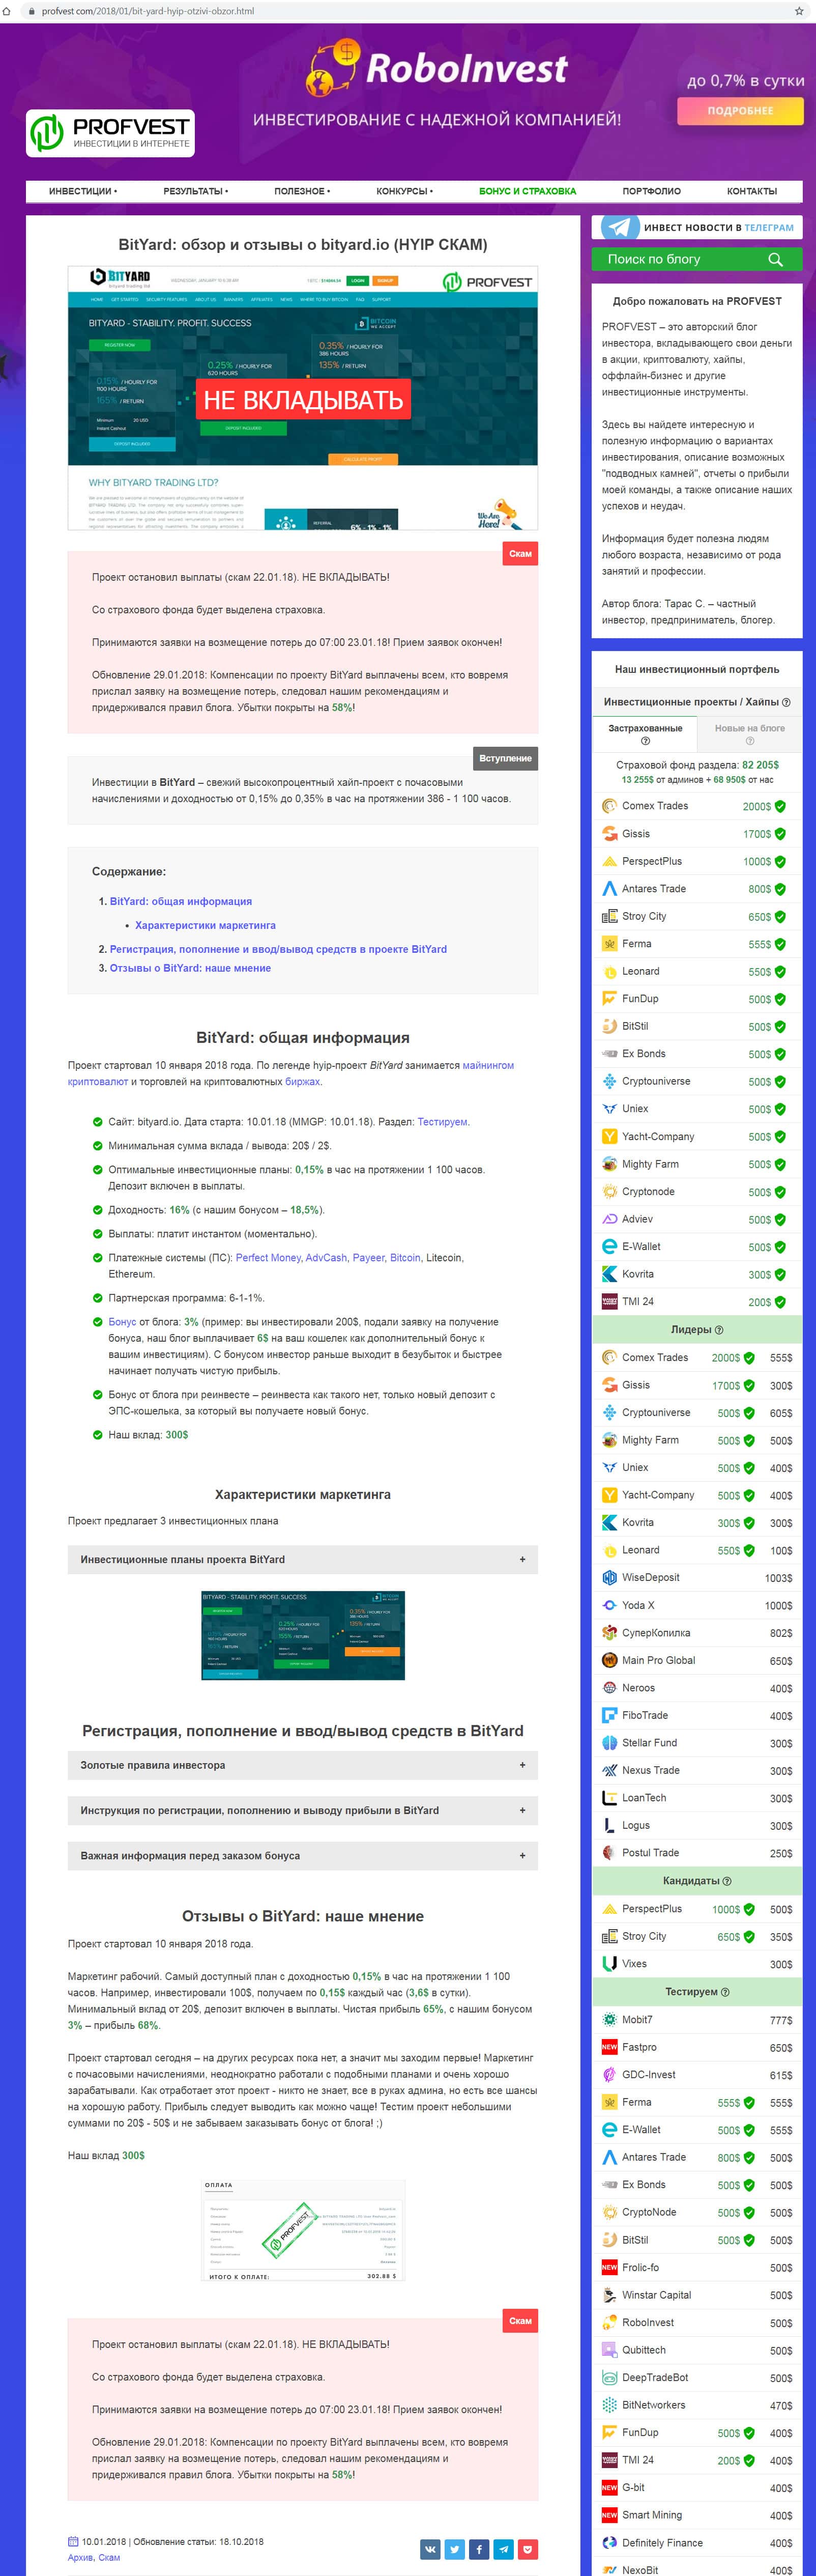The width and height of the screenshot is (816, 2576).
Task: Expand Золотые правила инвестора section
Action: 303,1765
